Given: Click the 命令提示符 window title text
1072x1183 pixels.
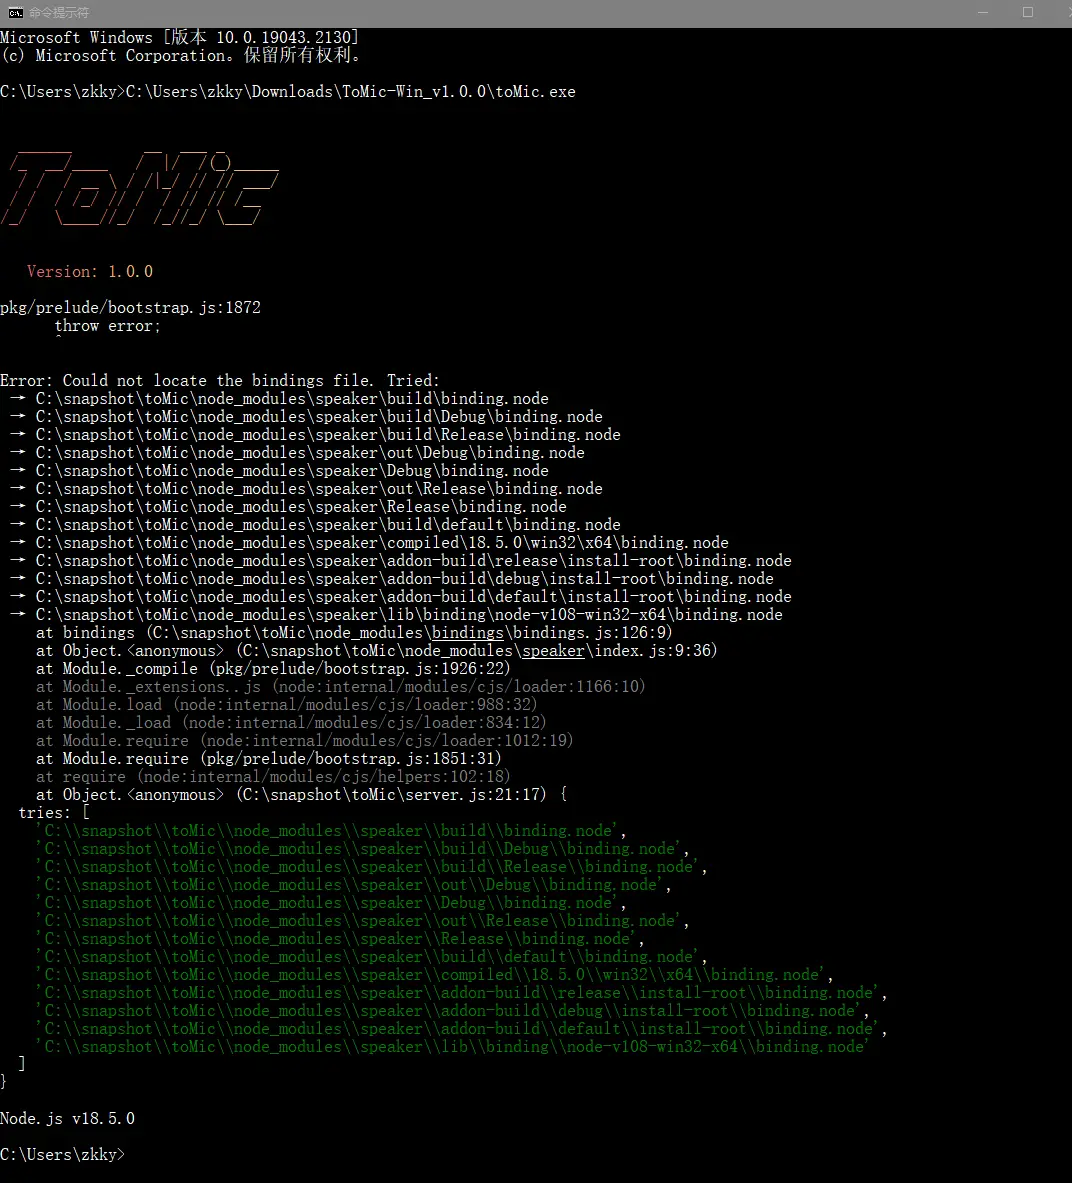Looking at the screenshot, I should (x=59, y=13).
